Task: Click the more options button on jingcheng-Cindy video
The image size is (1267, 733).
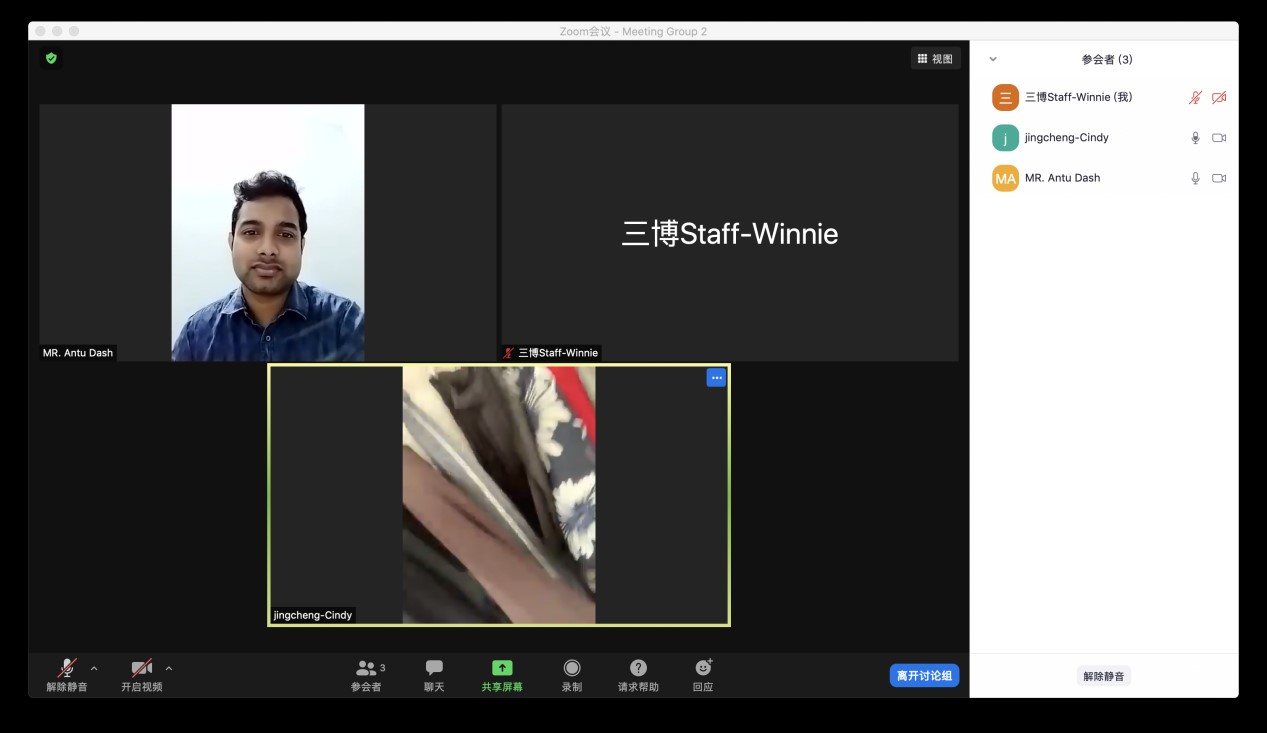Action: (716, 378)
